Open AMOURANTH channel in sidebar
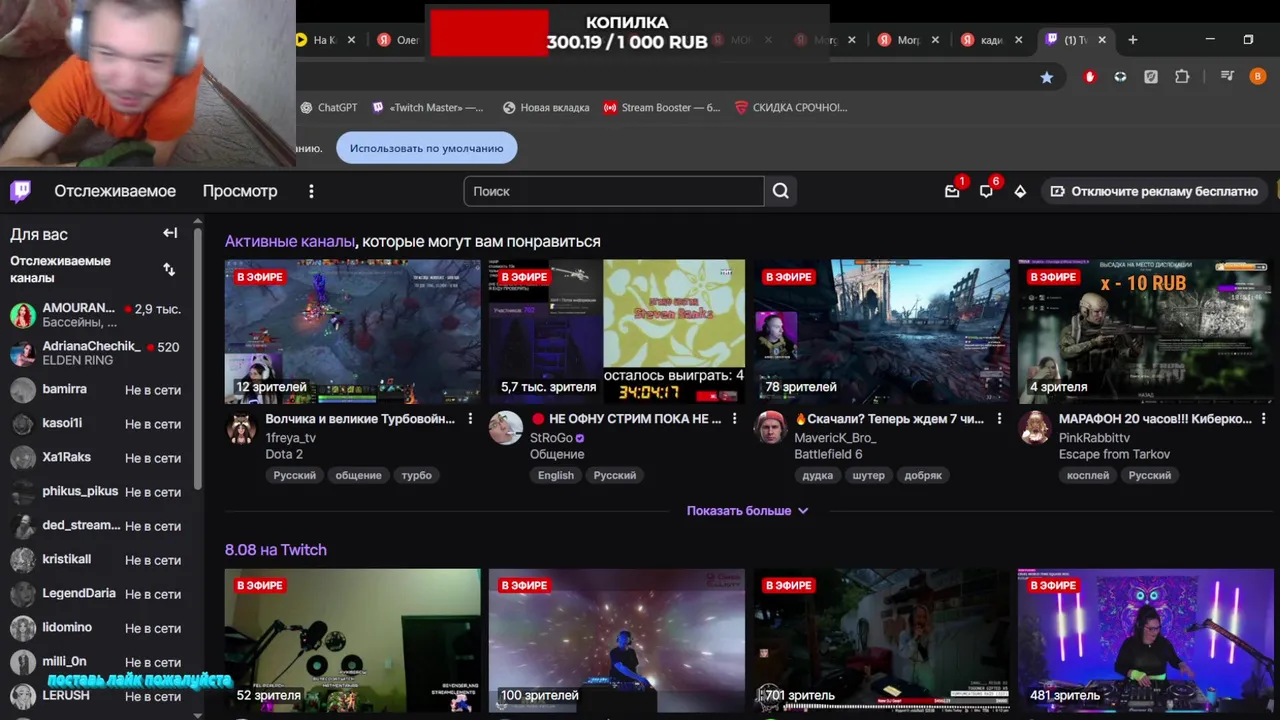Image resolution: width=1280 pixels, height=720 pixels. tap(98, 315)
